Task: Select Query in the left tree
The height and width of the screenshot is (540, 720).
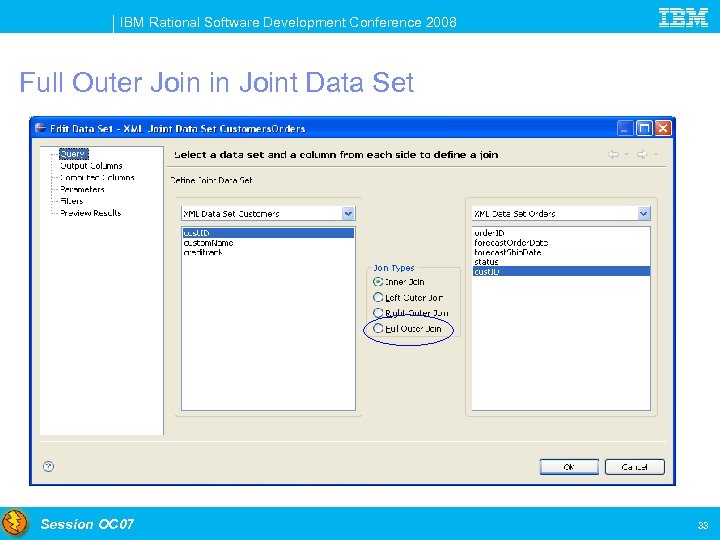Action: [x=73, y=154]
